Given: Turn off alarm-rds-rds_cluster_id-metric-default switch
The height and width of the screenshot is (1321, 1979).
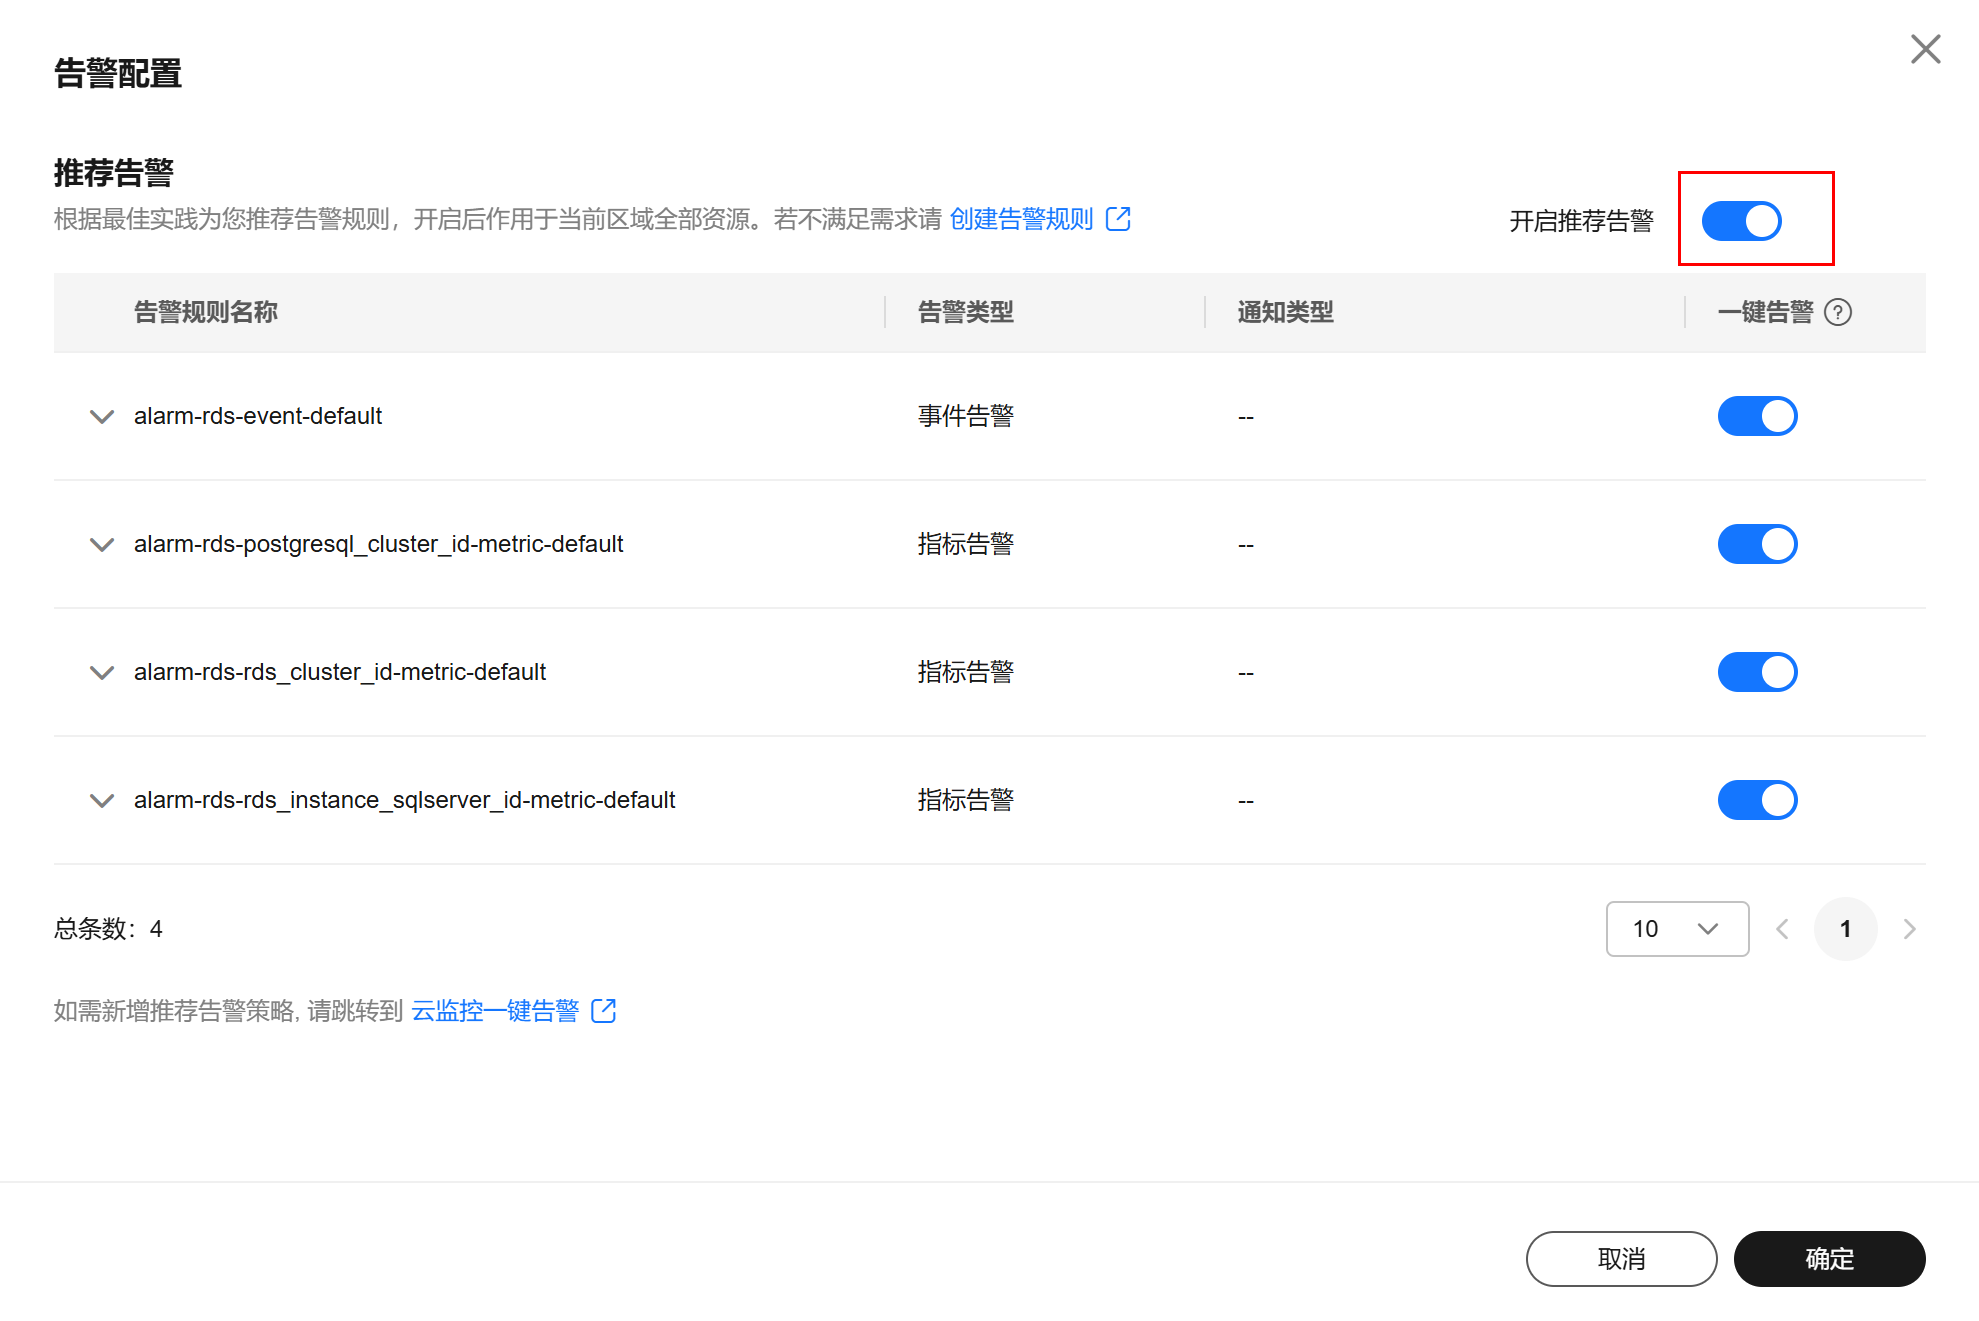Looking at the screenshot, I should coord(1757,672).
